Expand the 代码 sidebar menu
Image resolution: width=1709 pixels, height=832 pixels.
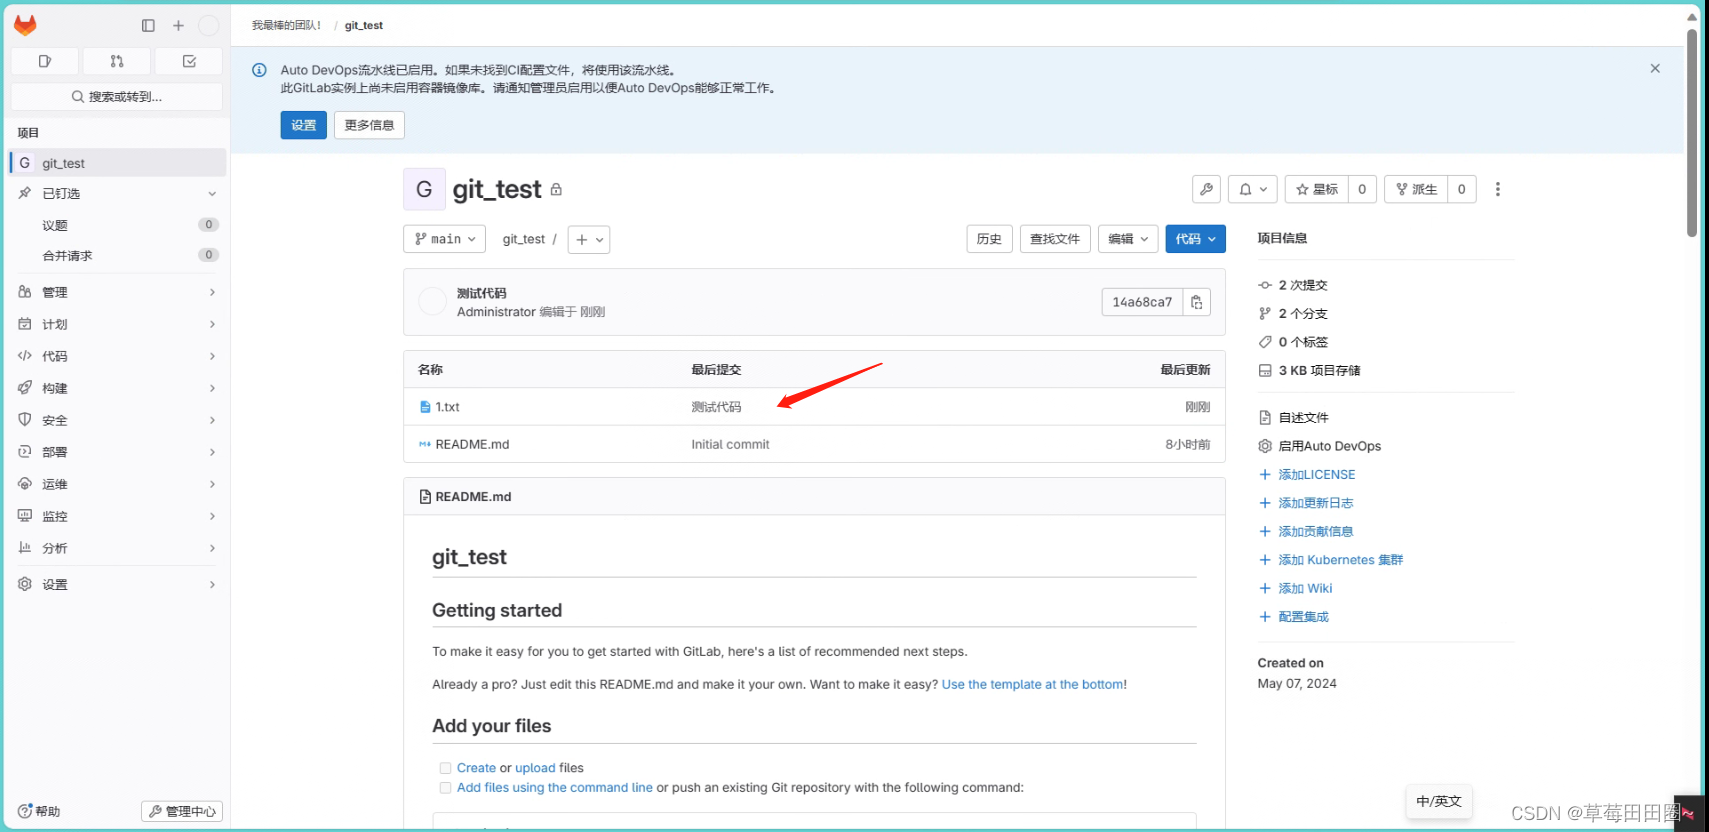click(117, 356)
